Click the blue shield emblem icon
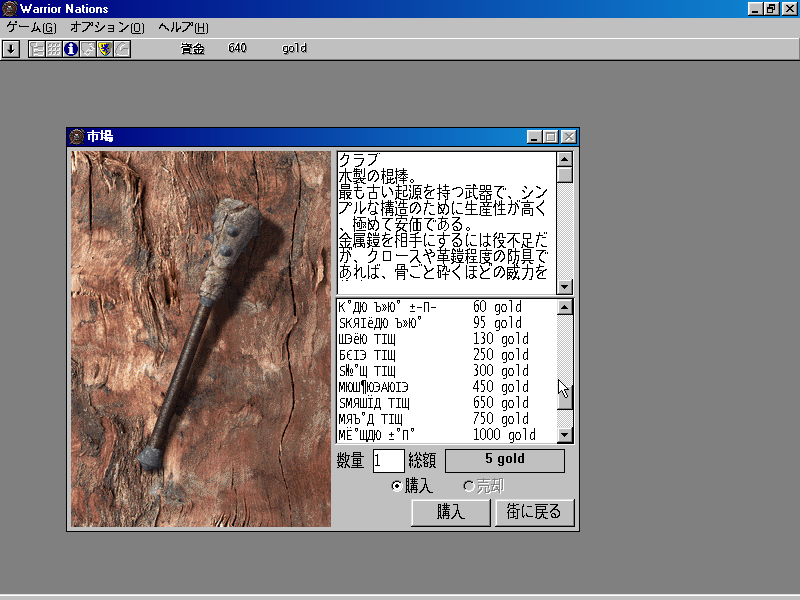The height and width of the screenshot is (600, 800). 105,48
